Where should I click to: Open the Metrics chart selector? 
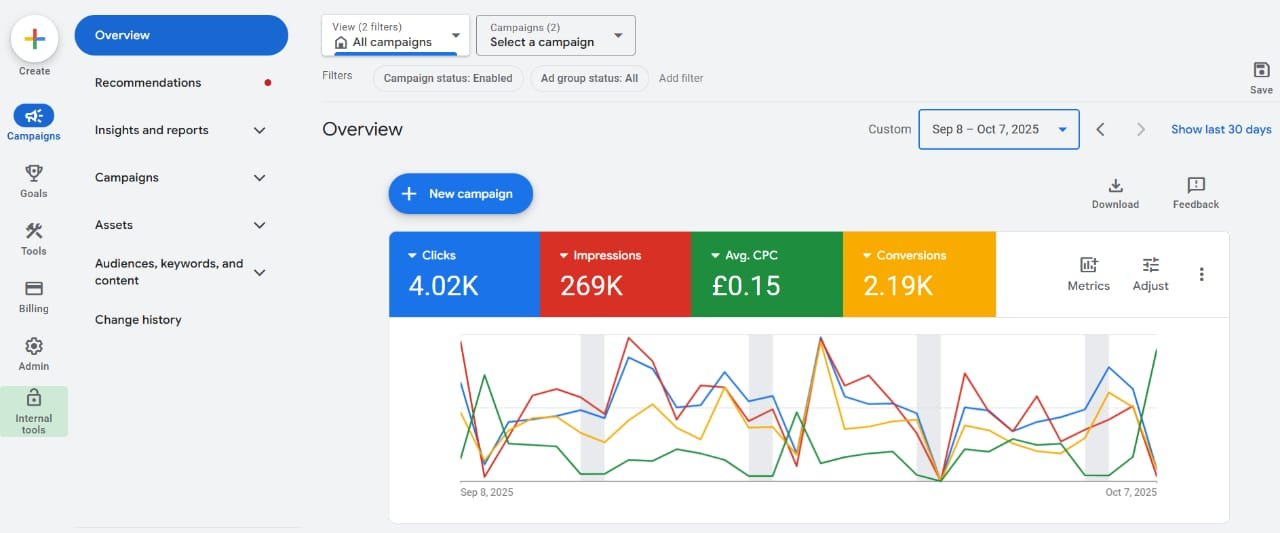(1088, 265)
